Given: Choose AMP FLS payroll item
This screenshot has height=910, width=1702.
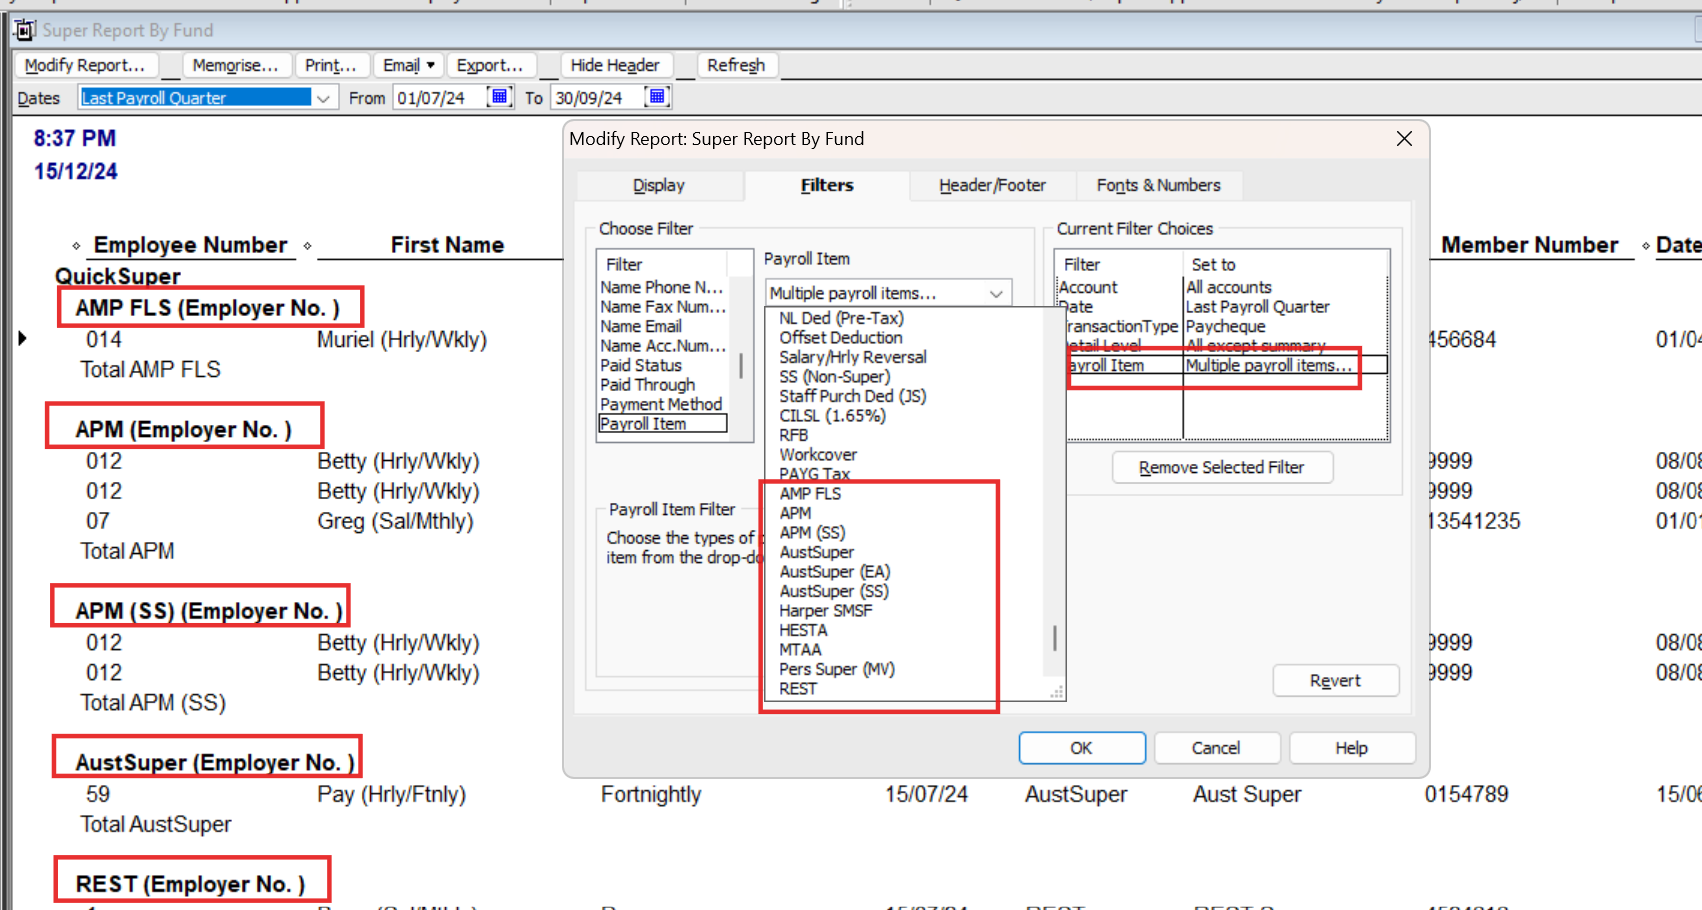Looking at the screenshot, I should pos(810,494).
